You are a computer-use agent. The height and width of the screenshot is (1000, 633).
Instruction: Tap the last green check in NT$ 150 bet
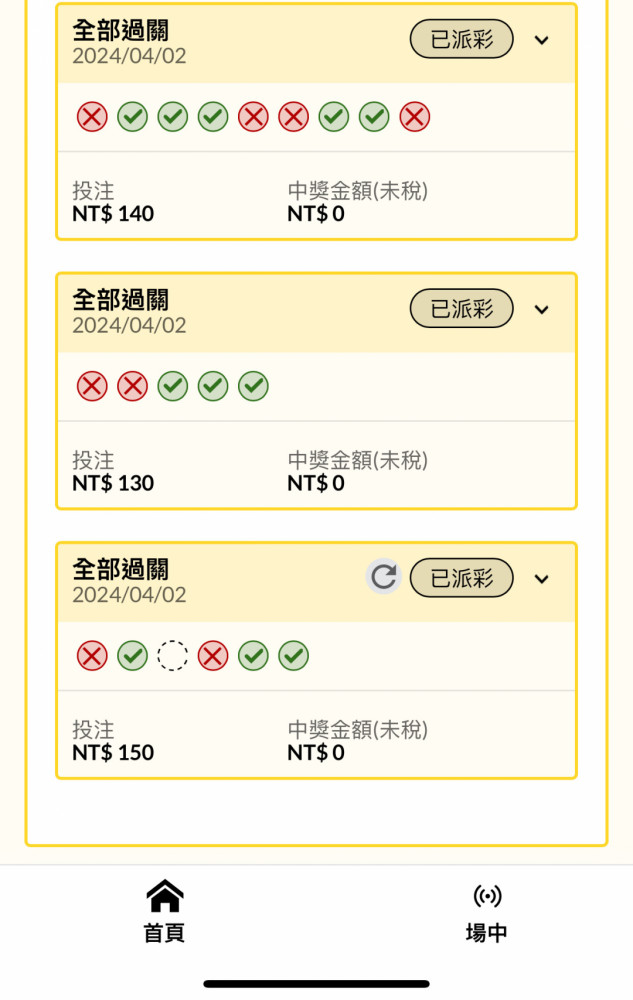point(293,656)
